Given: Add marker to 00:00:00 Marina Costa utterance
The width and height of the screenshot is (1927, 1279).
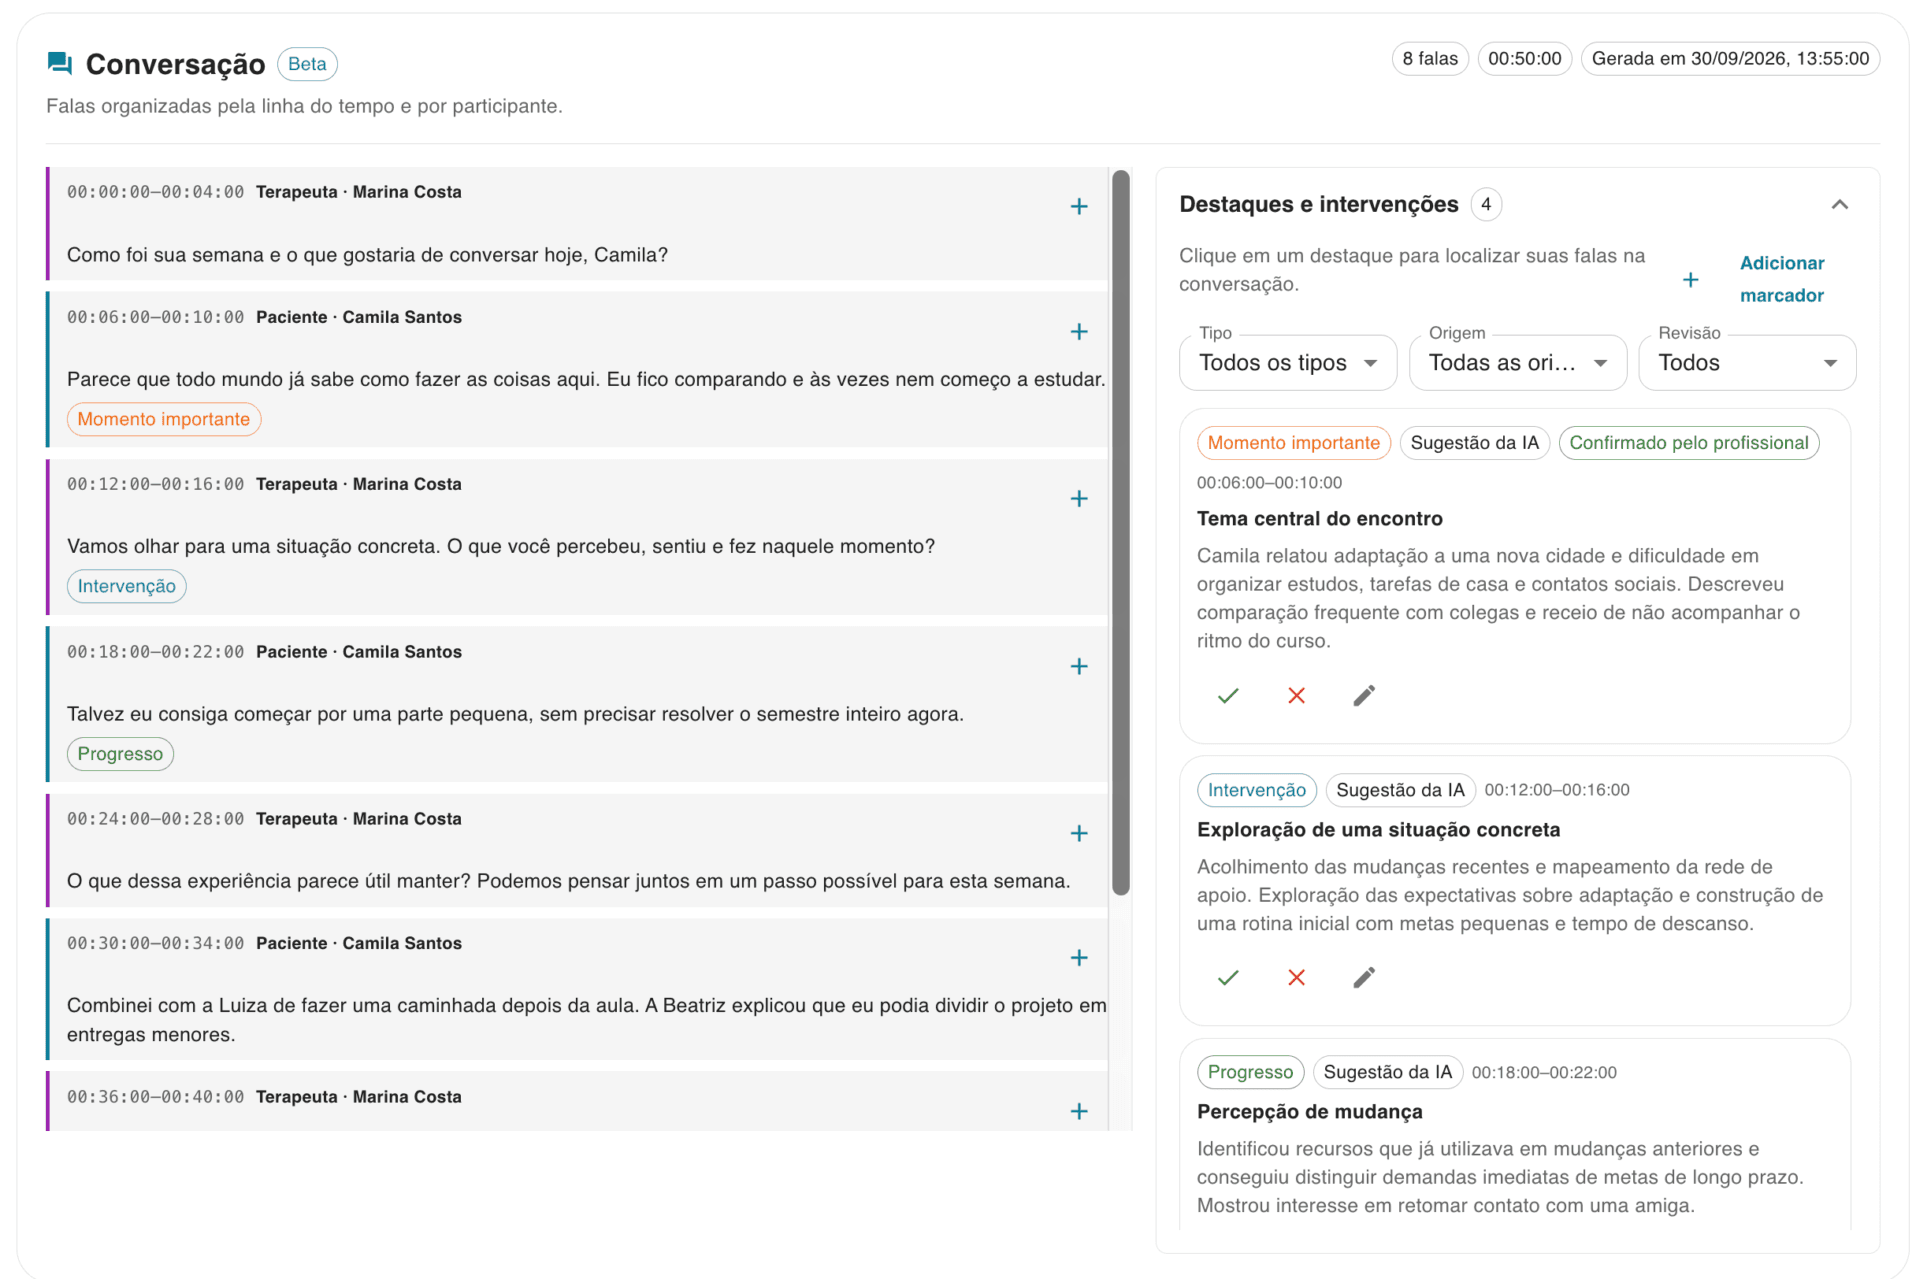Looking at the screenshot, I should [x=1078, y=207].
